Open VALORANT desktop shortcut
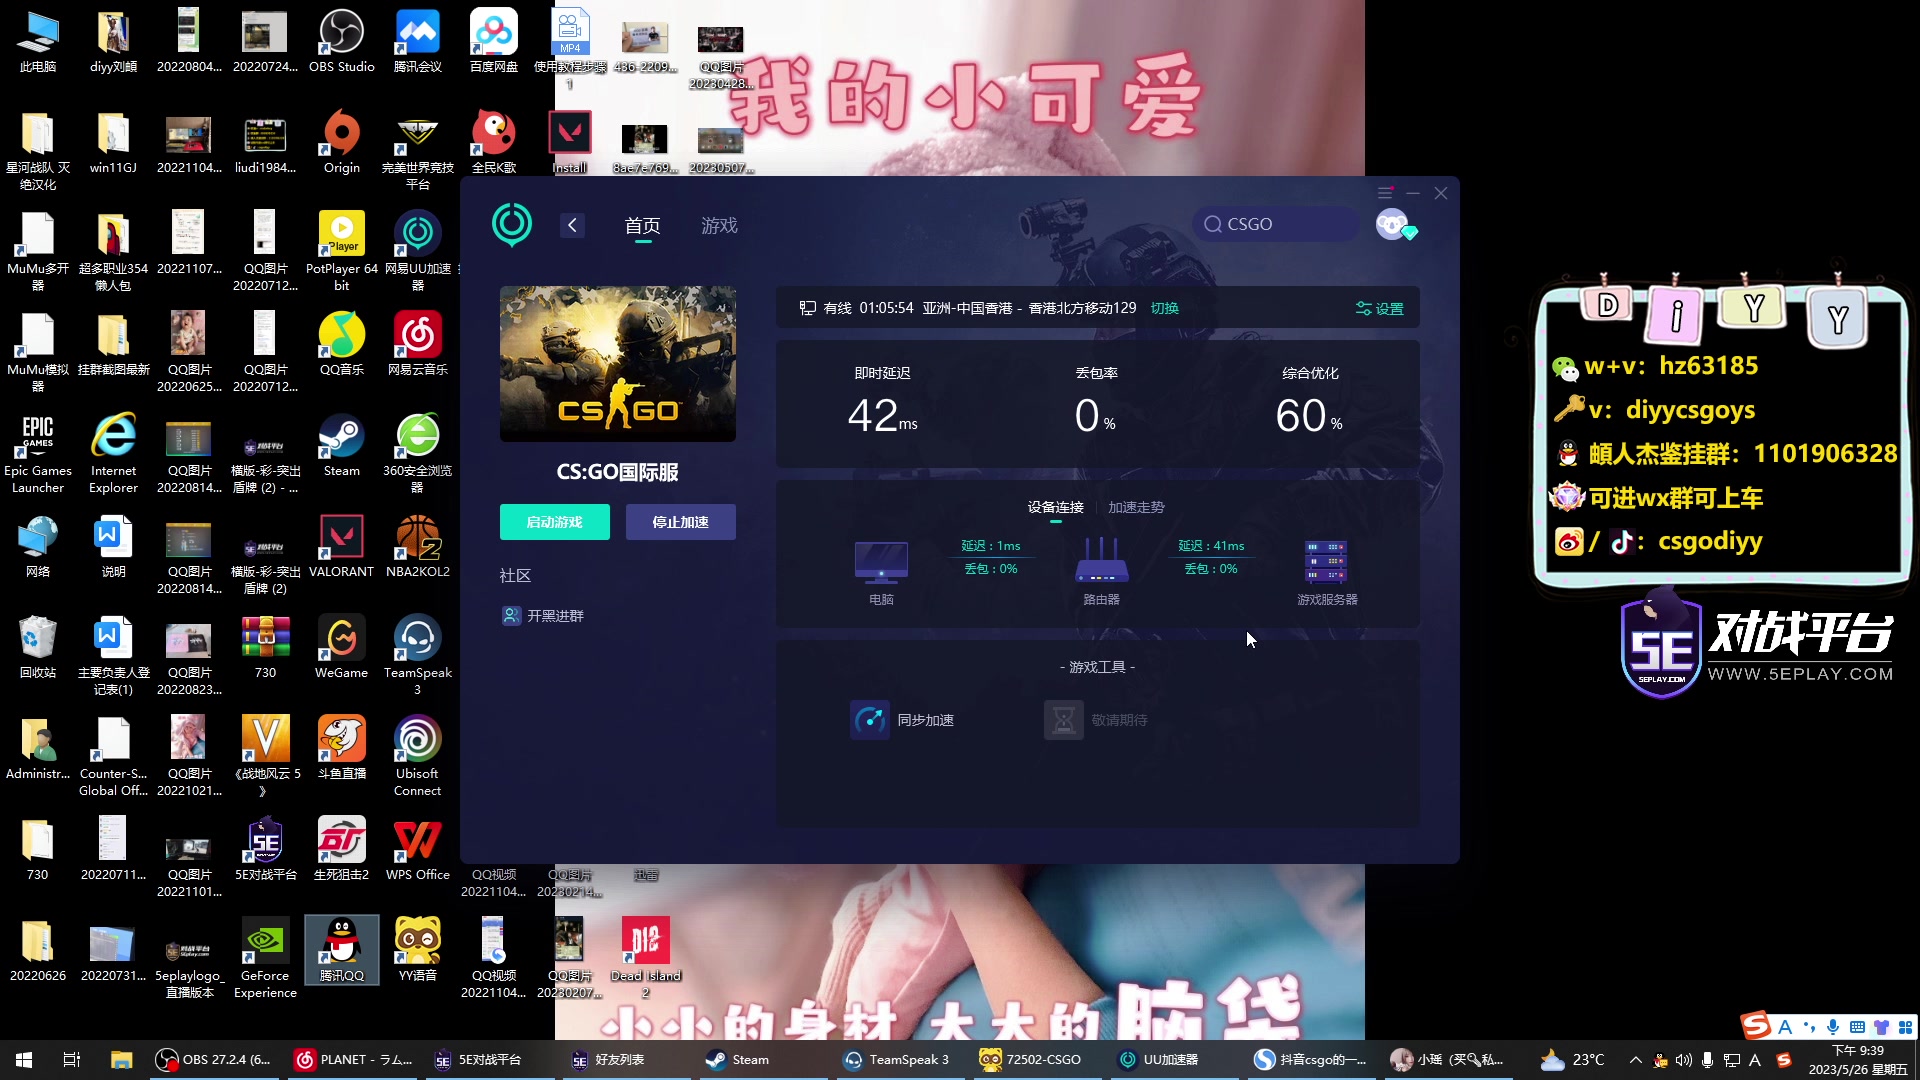The width and height of the screenshot is (1920, 1080). (341, 547)
